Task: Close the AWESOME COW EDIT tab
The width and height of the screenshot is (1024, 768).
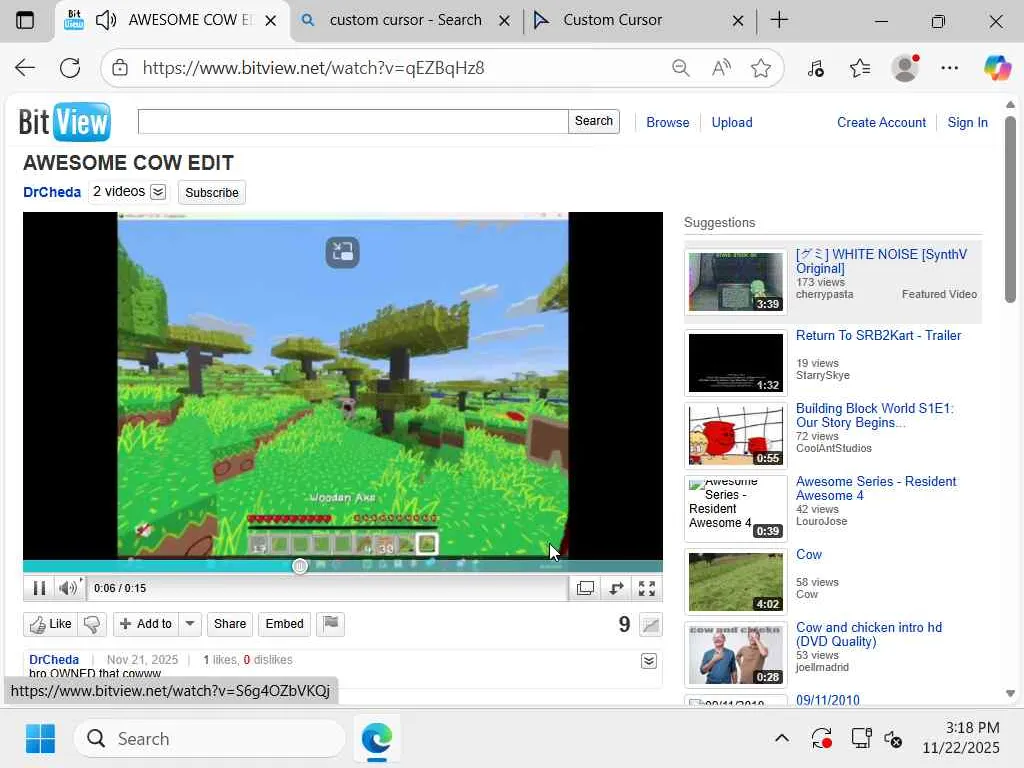Action: [270, 21]
